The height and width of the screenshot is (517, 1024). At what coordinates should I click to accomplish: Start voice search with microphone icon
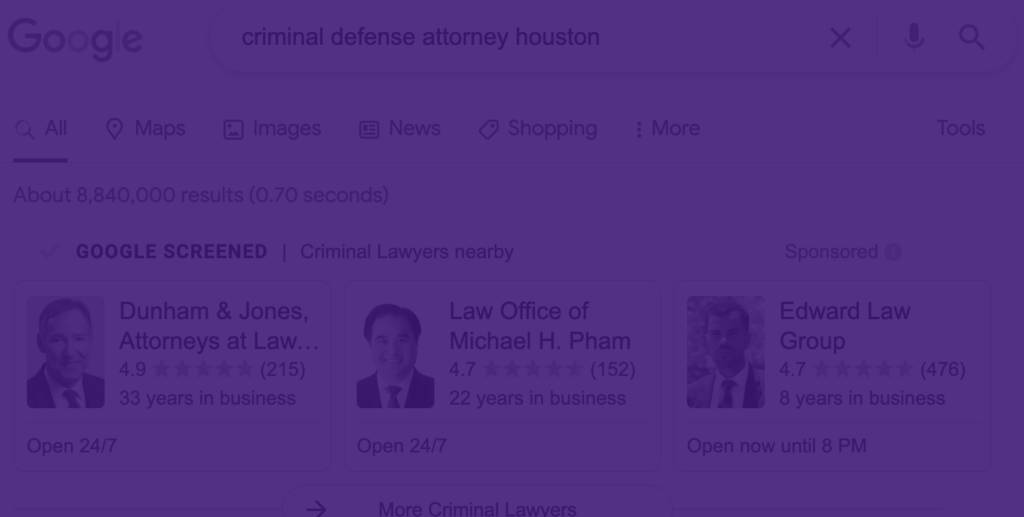(913, 38)
